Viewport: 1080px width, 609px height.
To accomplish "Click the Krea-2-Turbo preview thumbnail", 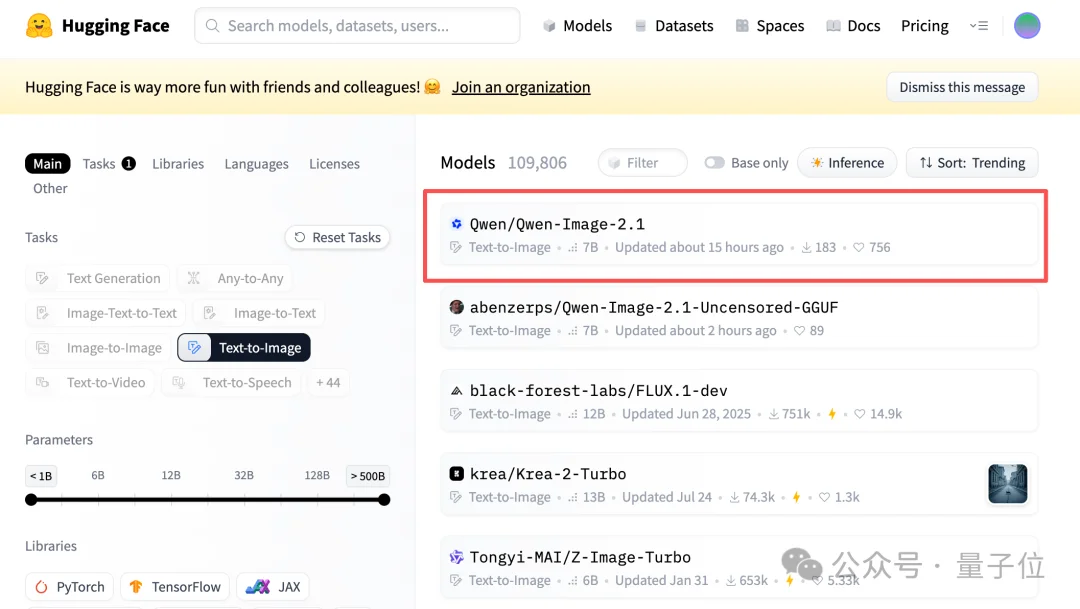I will pos(1007,484).
